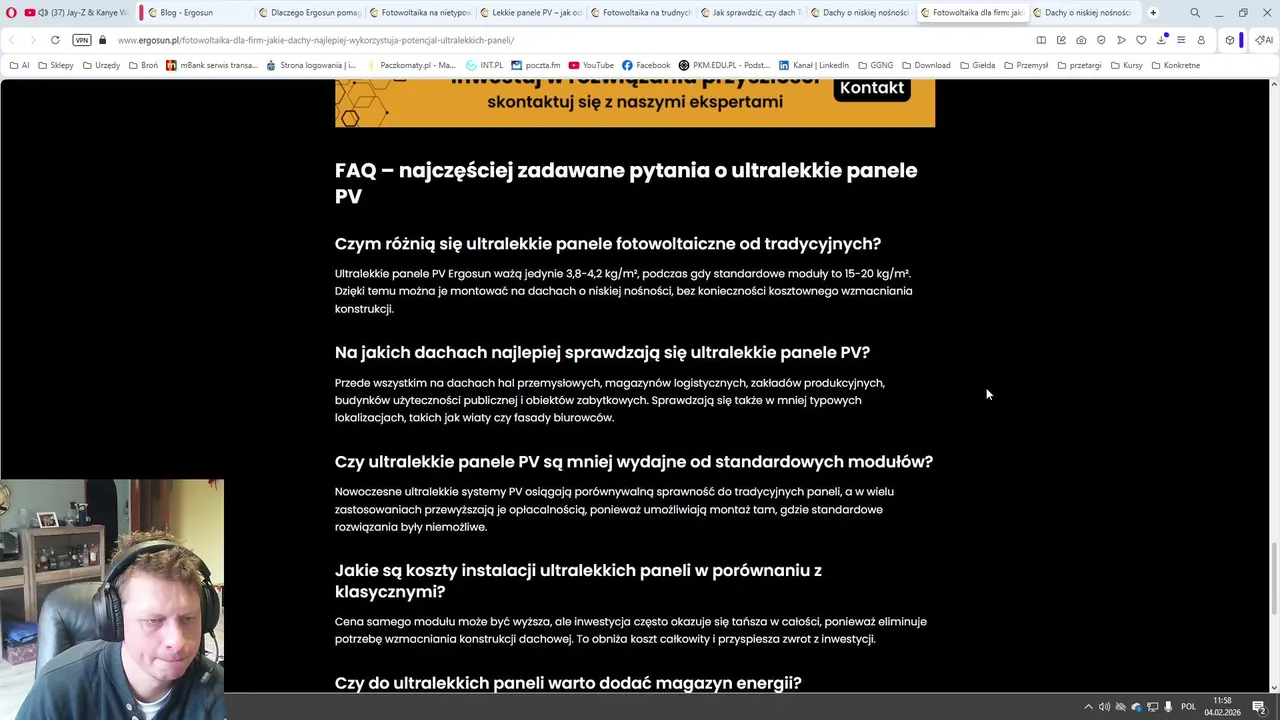
Task: Open the profile account icon
Action: pyautogui.click(x=1201, y=40)
